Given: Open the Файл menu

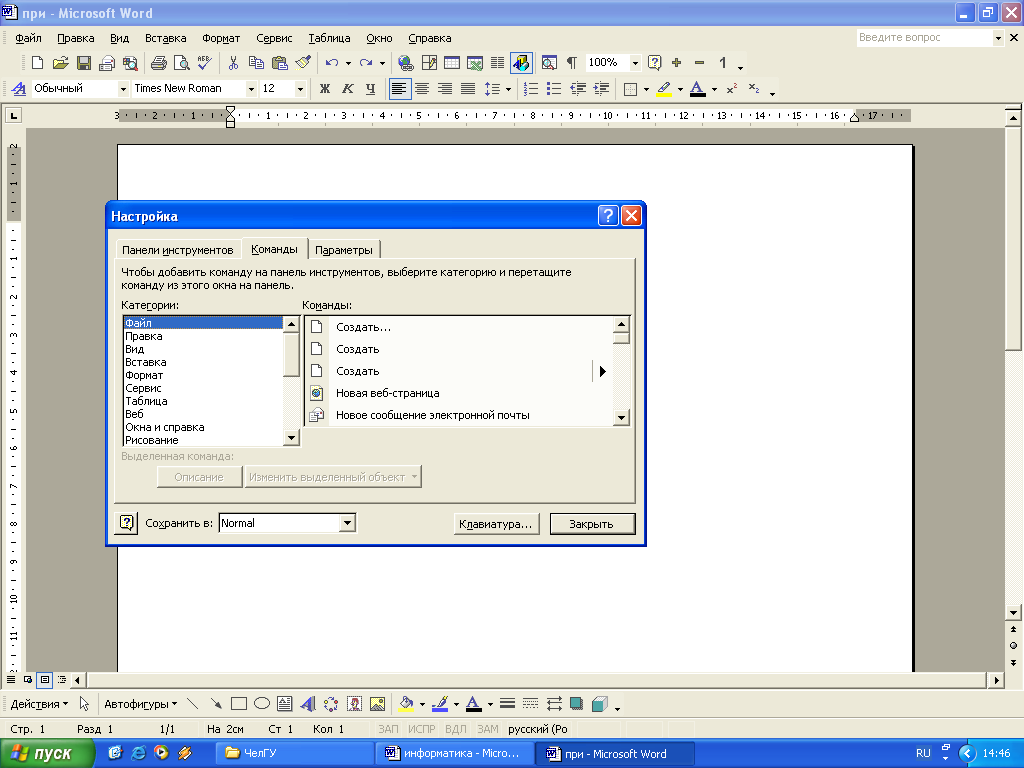Looking at the screenshot, I should click(29, 39).
